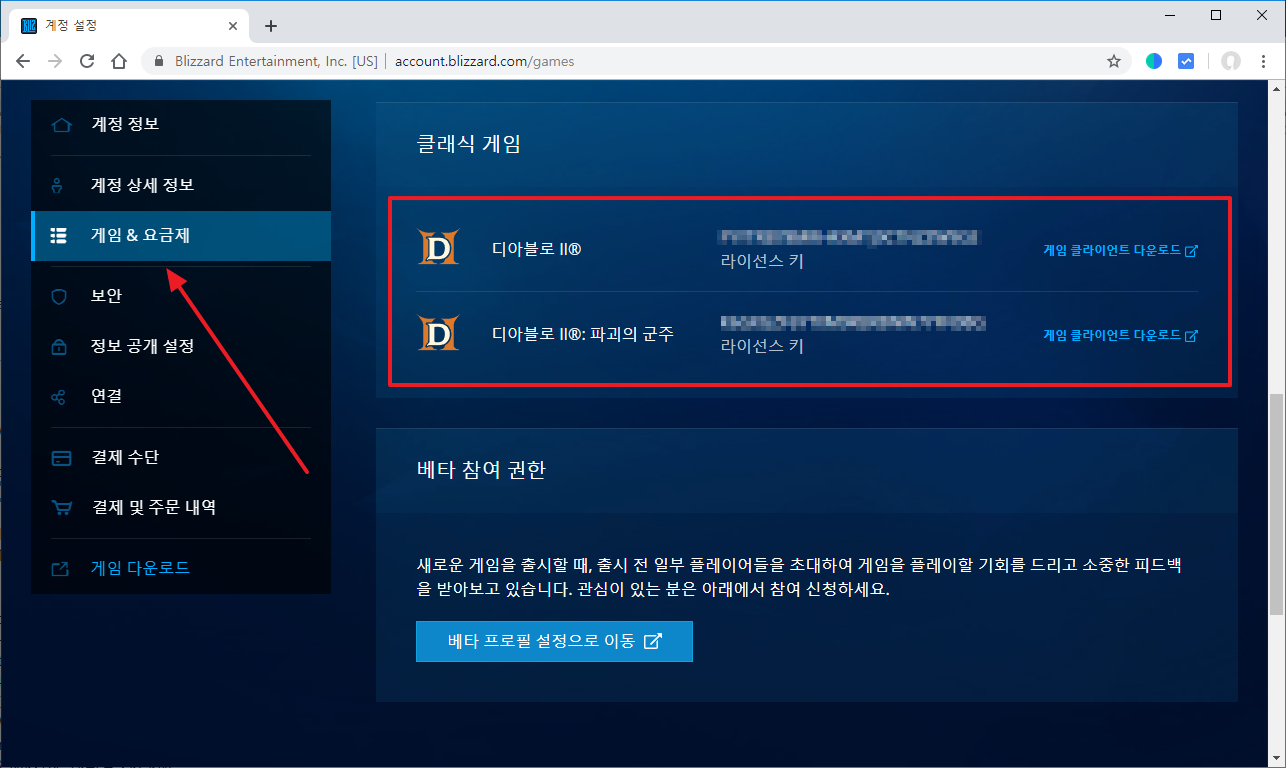Reload the page with refresh icon

pos(87,61)
